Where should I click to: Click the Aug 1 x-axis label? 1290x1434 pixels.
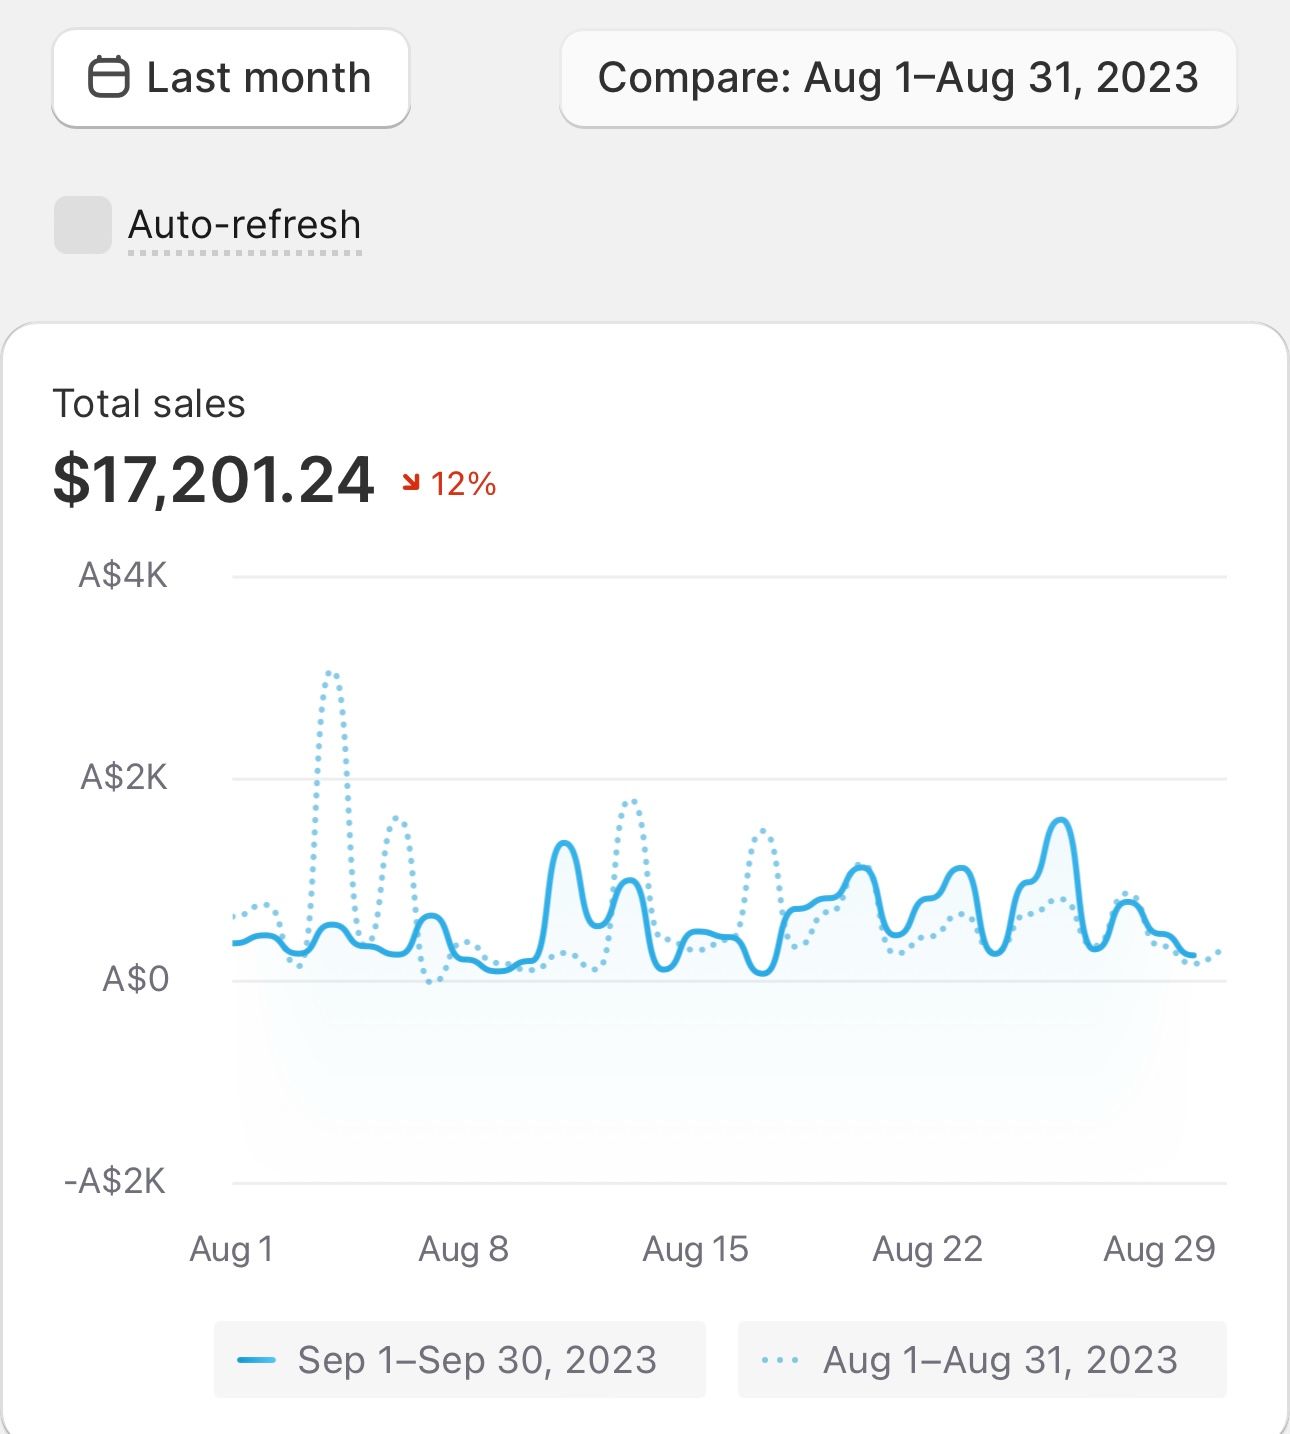pyautogui.click(x=231, y=1249)
